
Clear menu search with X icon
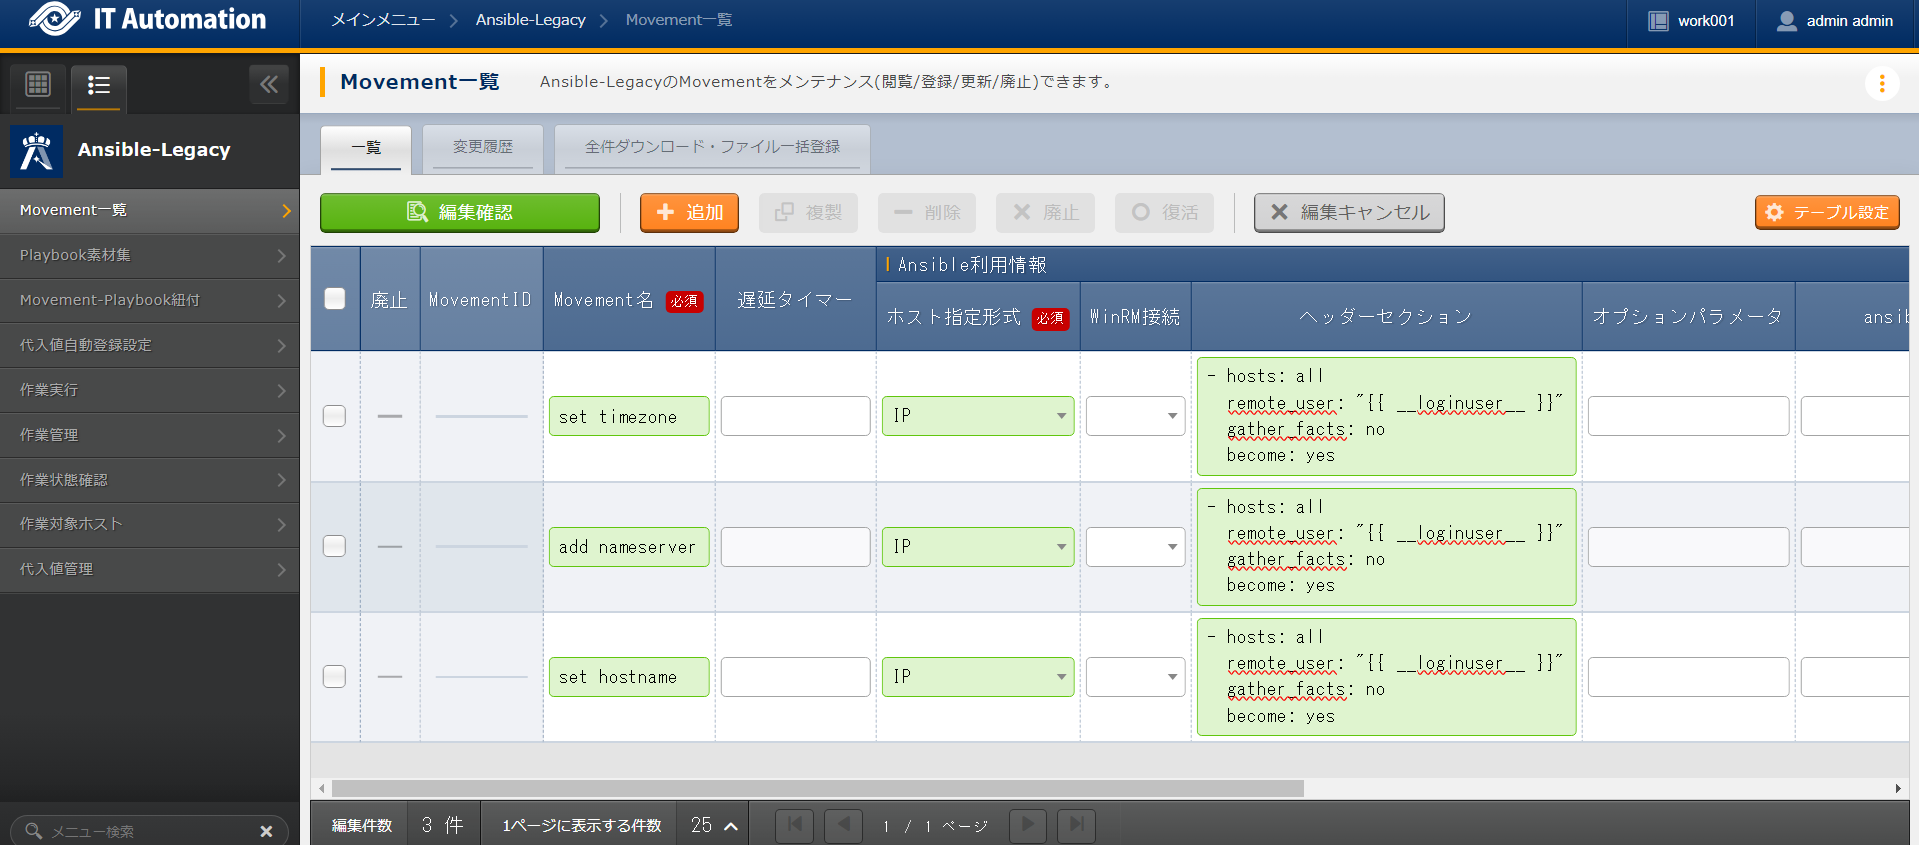[266, 831]
